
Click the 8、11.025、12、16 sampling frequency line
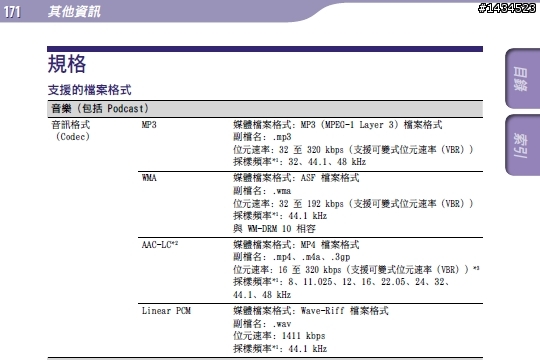[341, 288]
